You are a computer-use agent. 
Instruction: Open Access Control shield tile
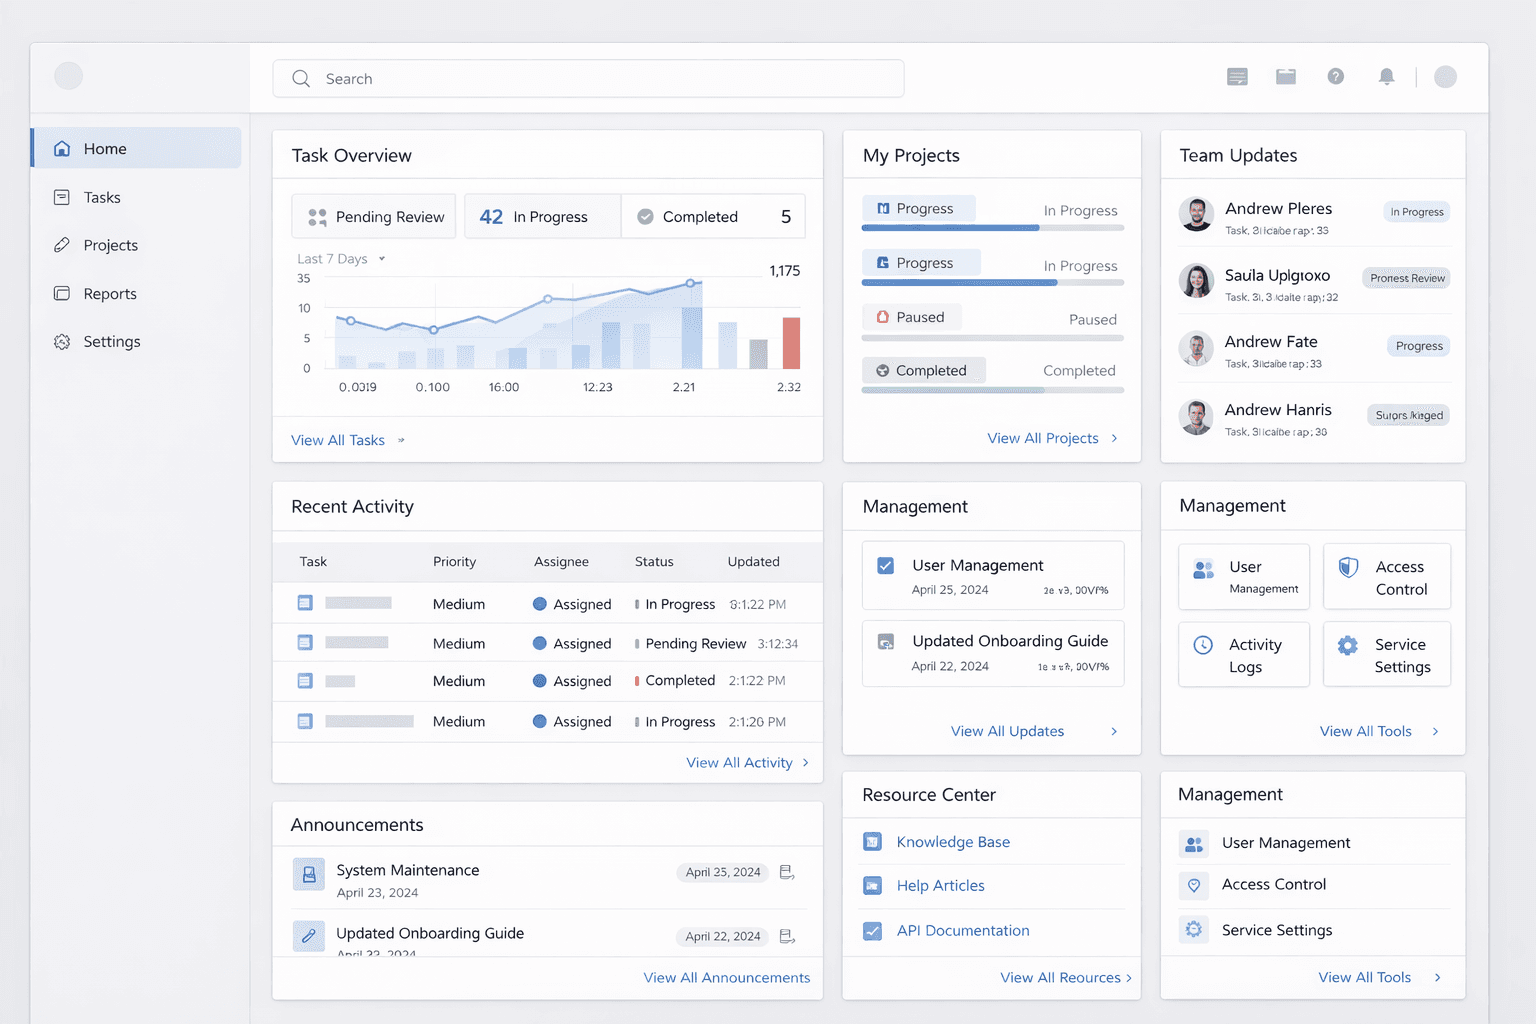click(x=1386, y=577)
